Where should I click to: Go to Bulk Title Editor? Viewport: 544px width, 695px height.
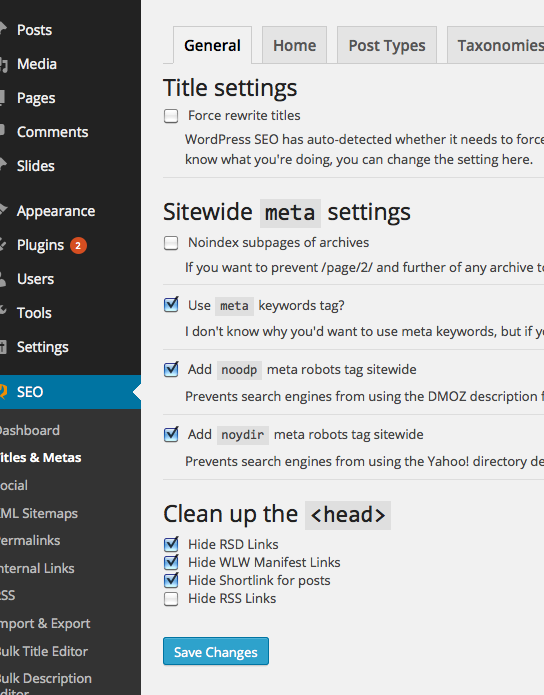click(43, 652)
